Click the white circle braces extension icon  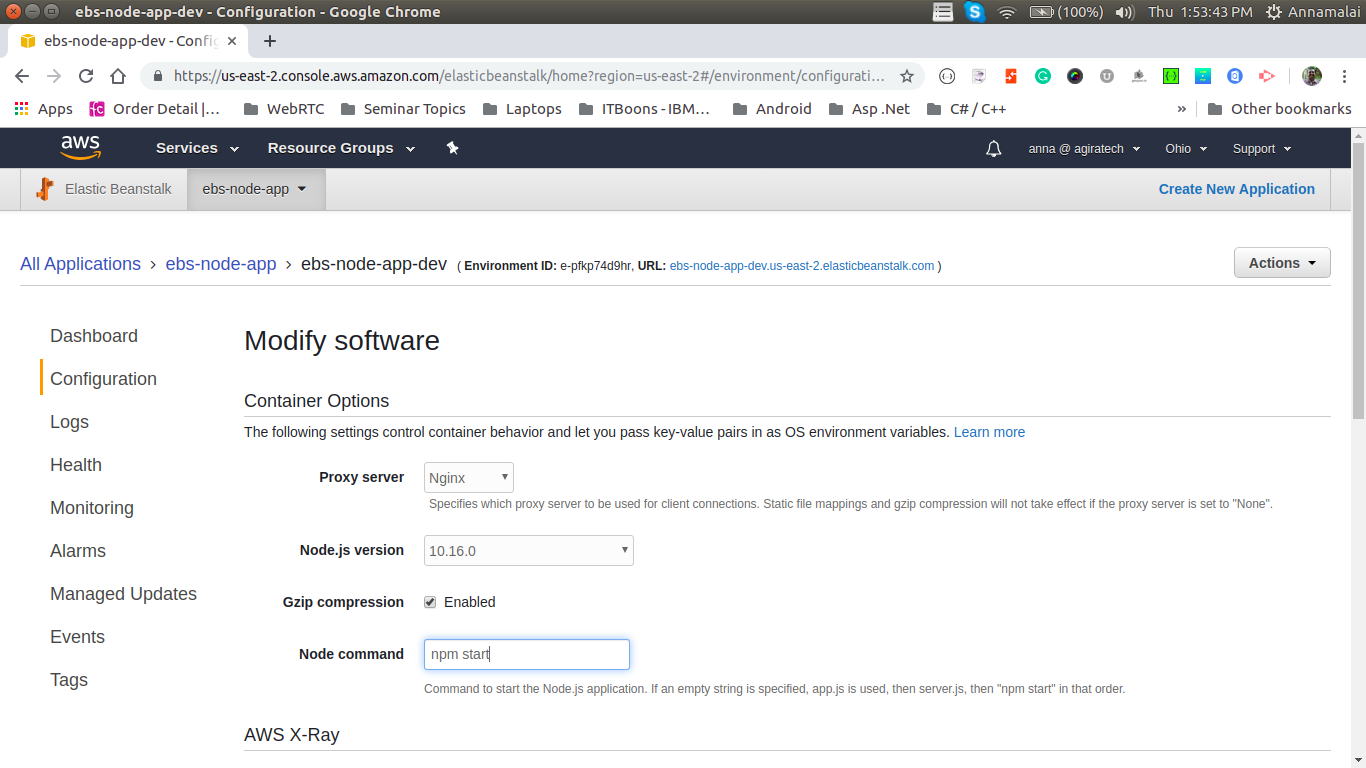point(947,76)
